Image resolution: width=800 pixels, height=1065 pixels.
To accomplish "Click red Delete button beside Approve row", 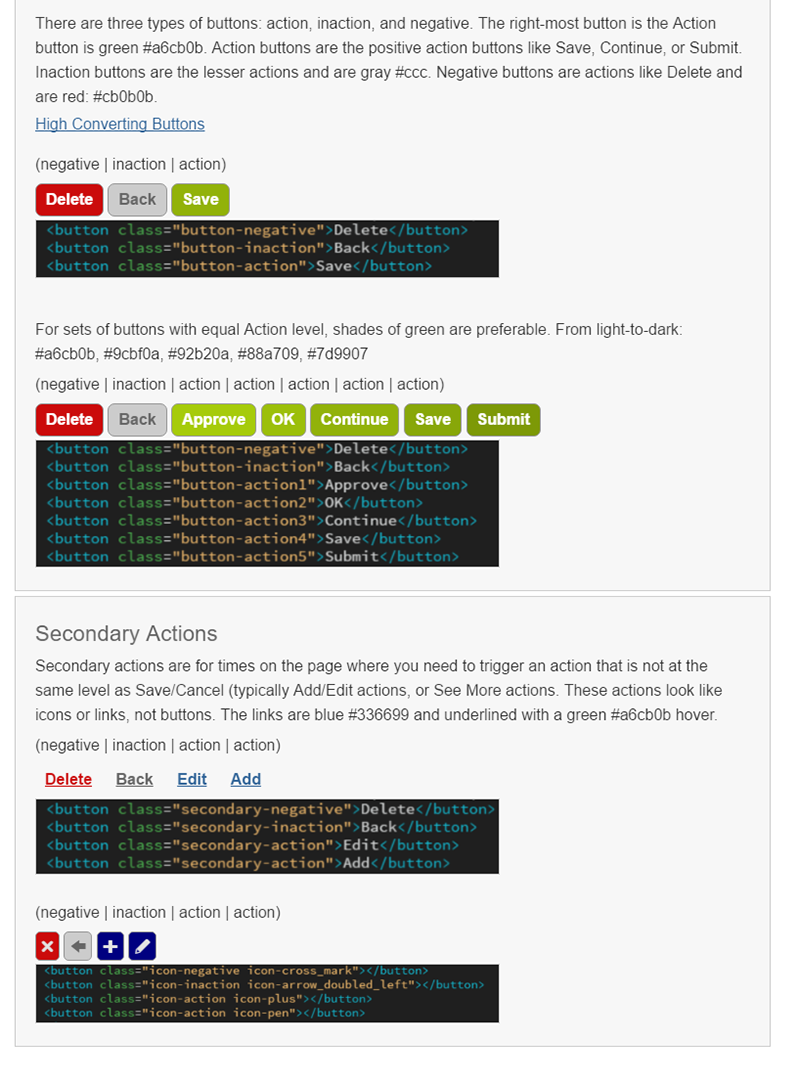I will pyautogui.click(x=69, y=420).
